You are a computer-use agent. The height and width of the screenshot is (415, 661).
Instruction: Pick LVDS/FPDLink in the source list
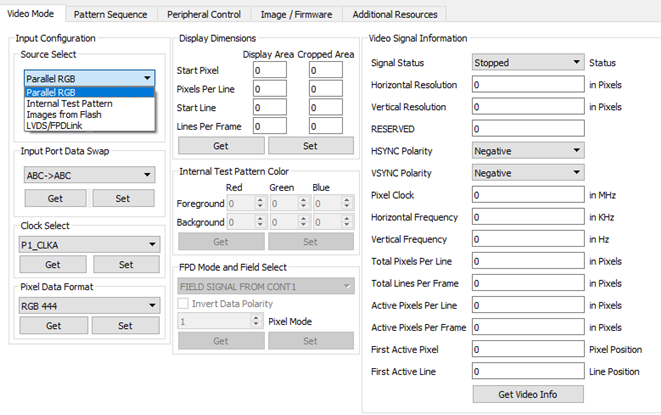tap(56, 125)
